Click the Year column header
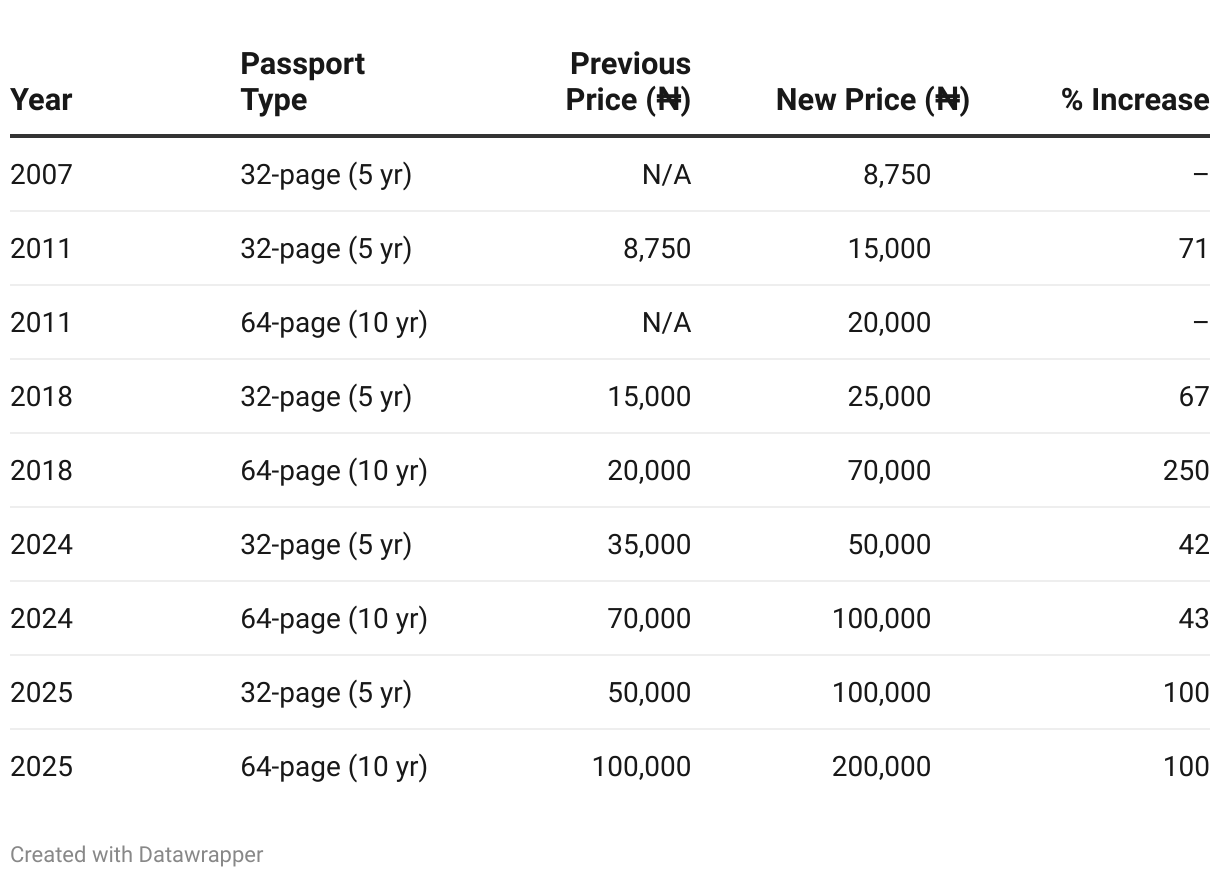Screen dimensions: 1220x878 tap(41, 100)
